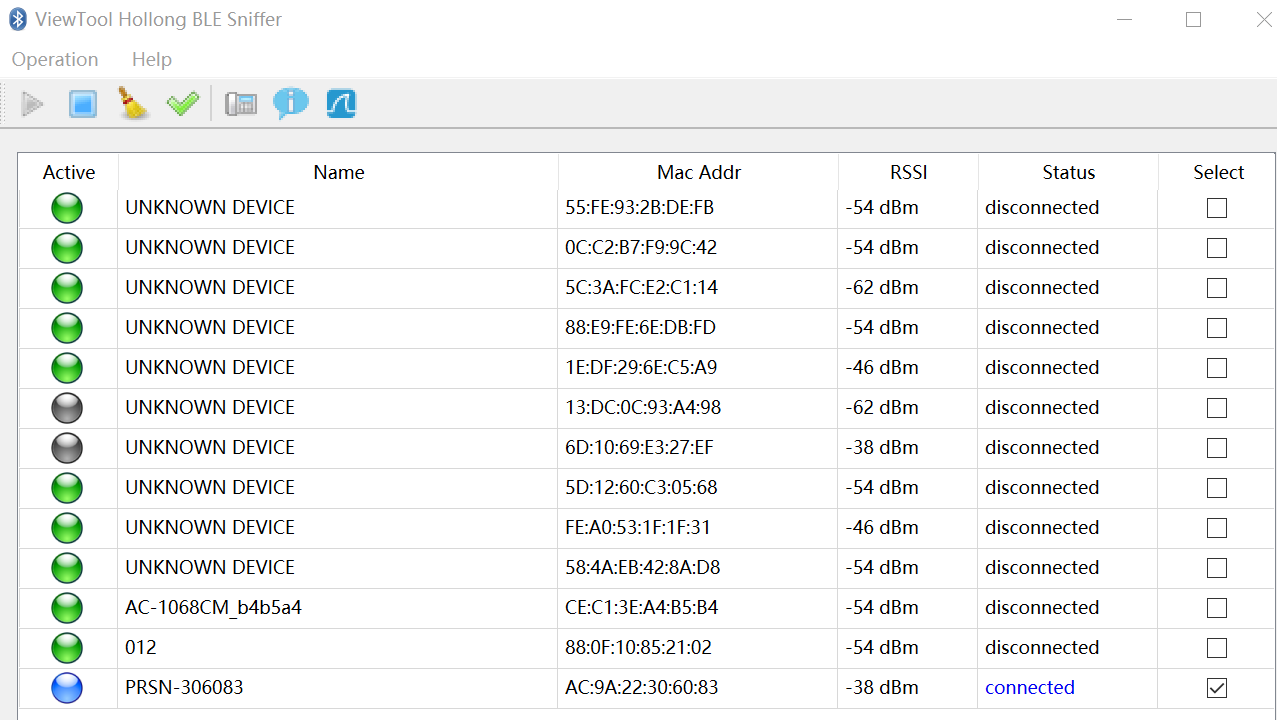Click green indicator for FE:A0:53:1F:1F:31
1277x720 pixels.
pos(67,528)
